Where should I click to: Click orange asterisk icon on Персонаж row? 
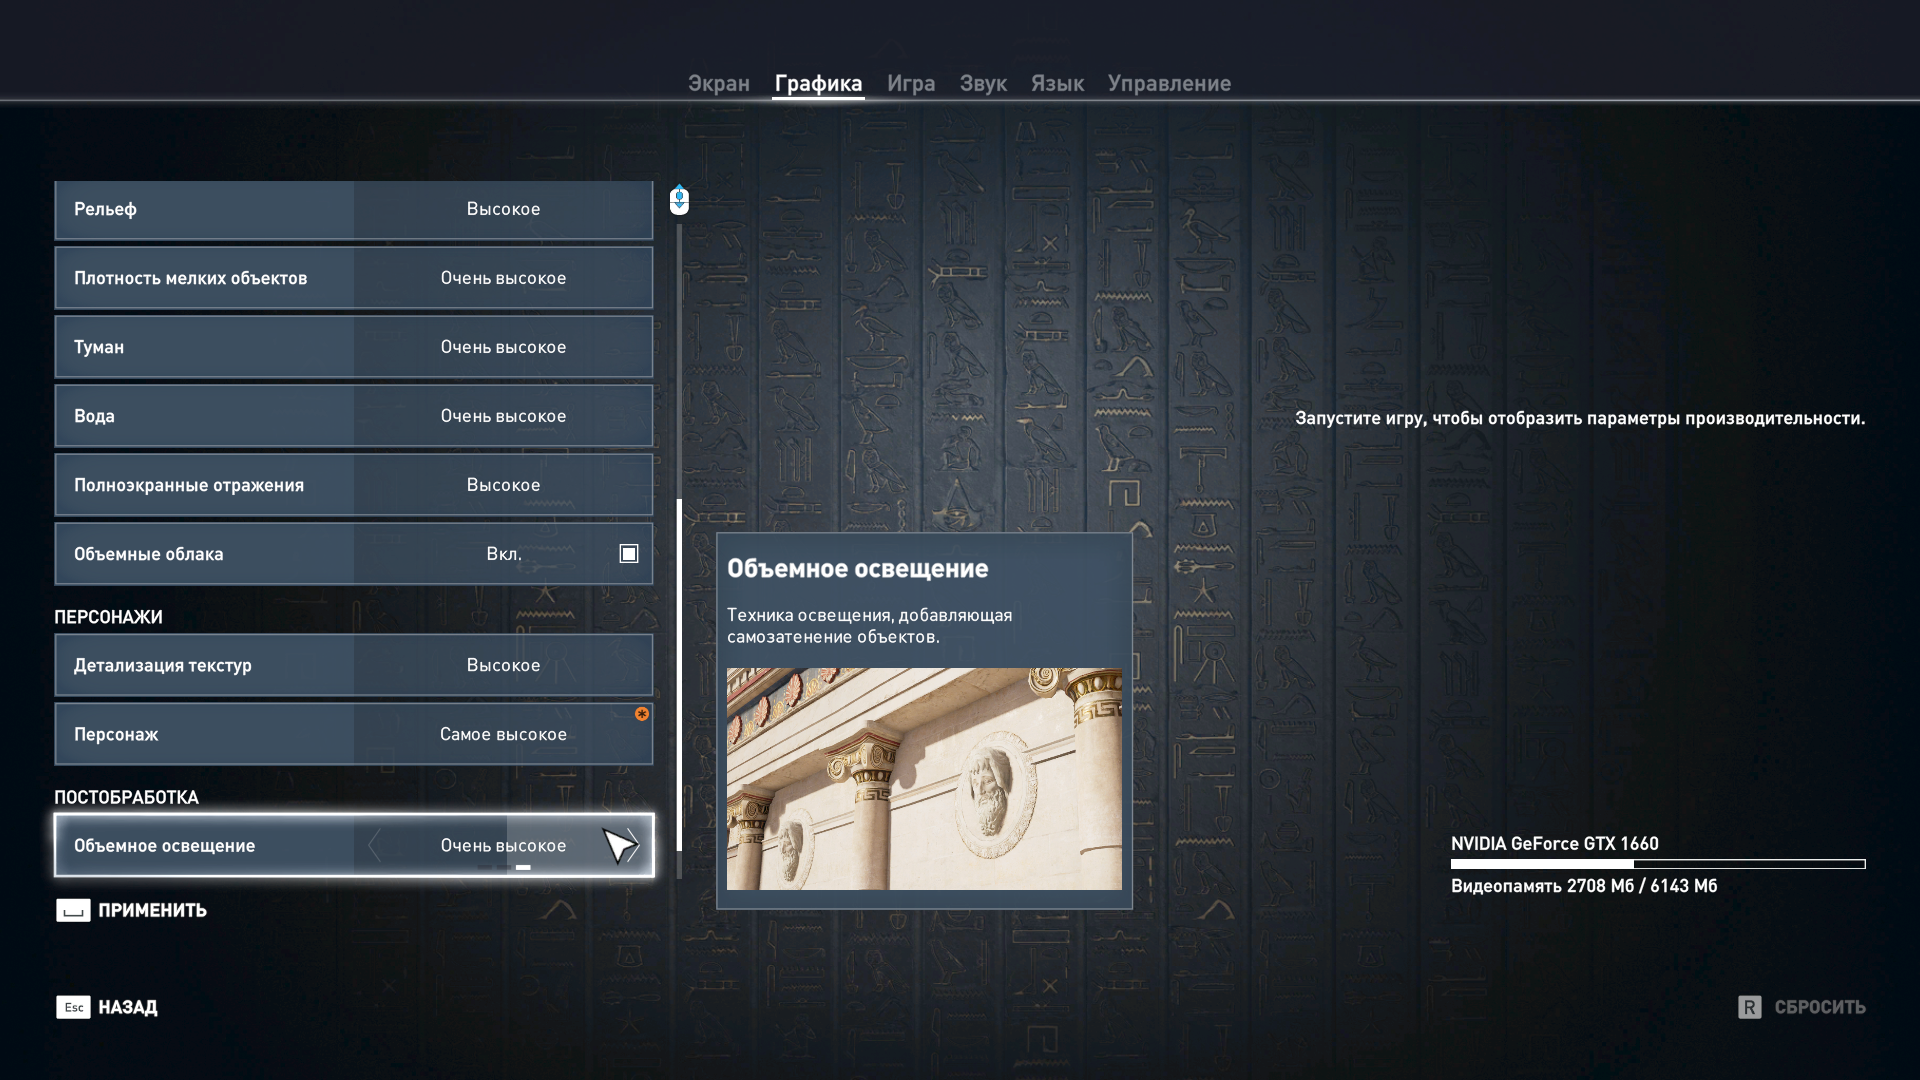click(x=642, y=714)
